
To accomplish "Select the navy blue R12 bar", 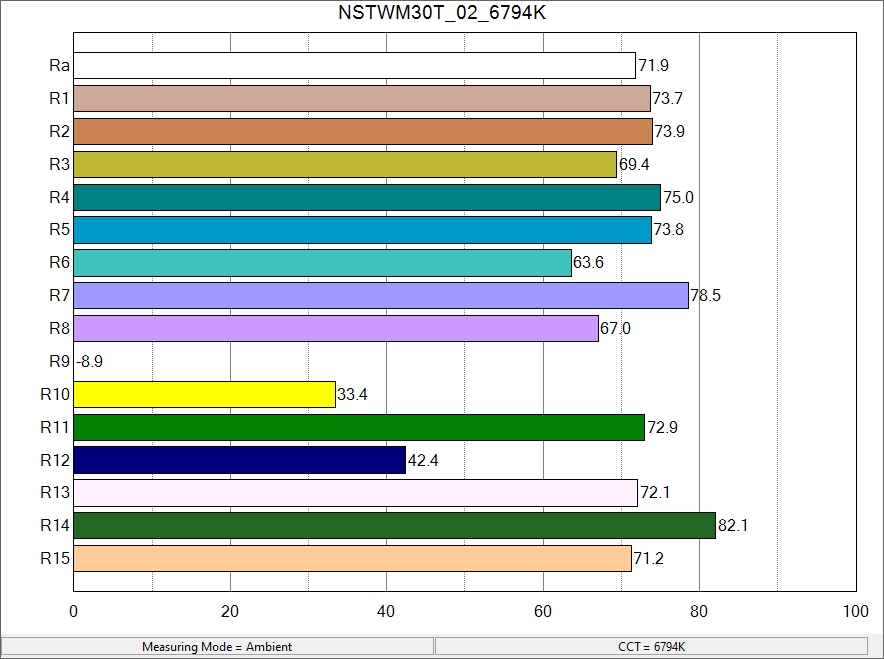I will point(239,460).
